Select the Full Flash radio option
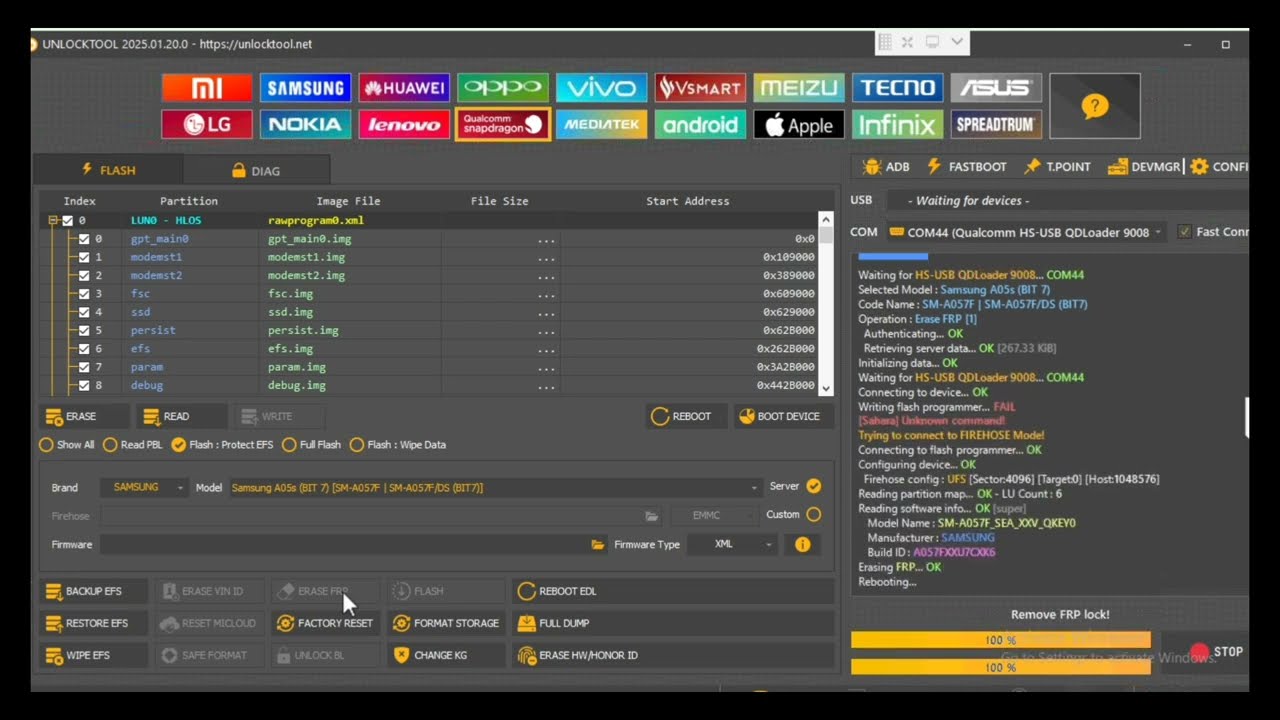 click(x=311, y=445)
